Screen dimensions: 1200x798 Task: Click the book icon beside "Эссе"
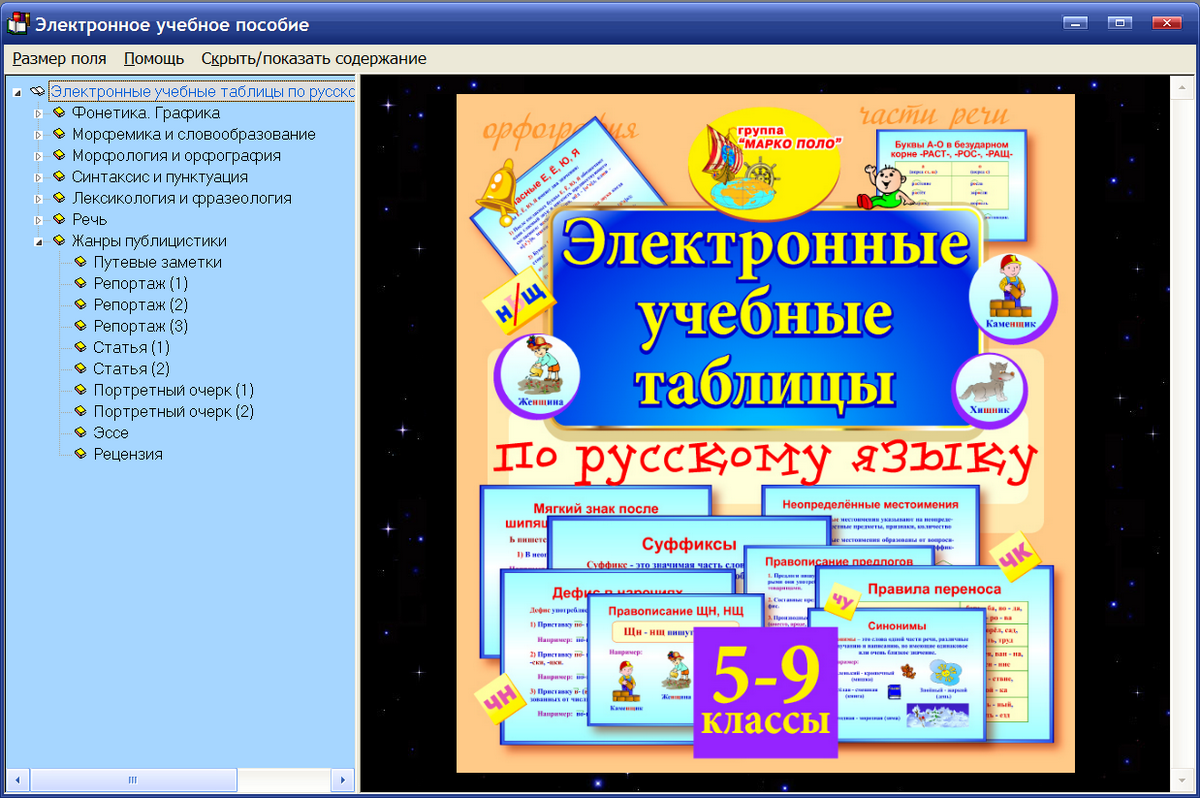click(80, 432)
